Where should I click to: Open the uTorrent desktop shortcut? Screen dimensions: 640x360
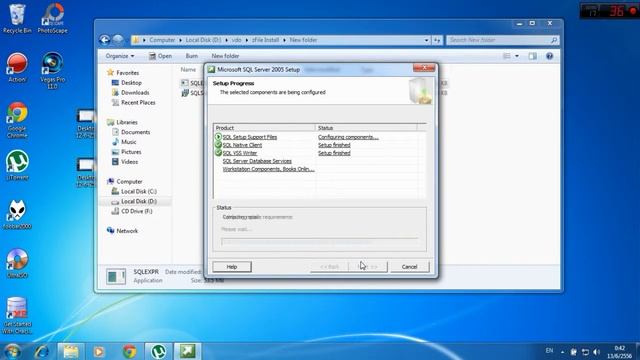click(17, 165)
